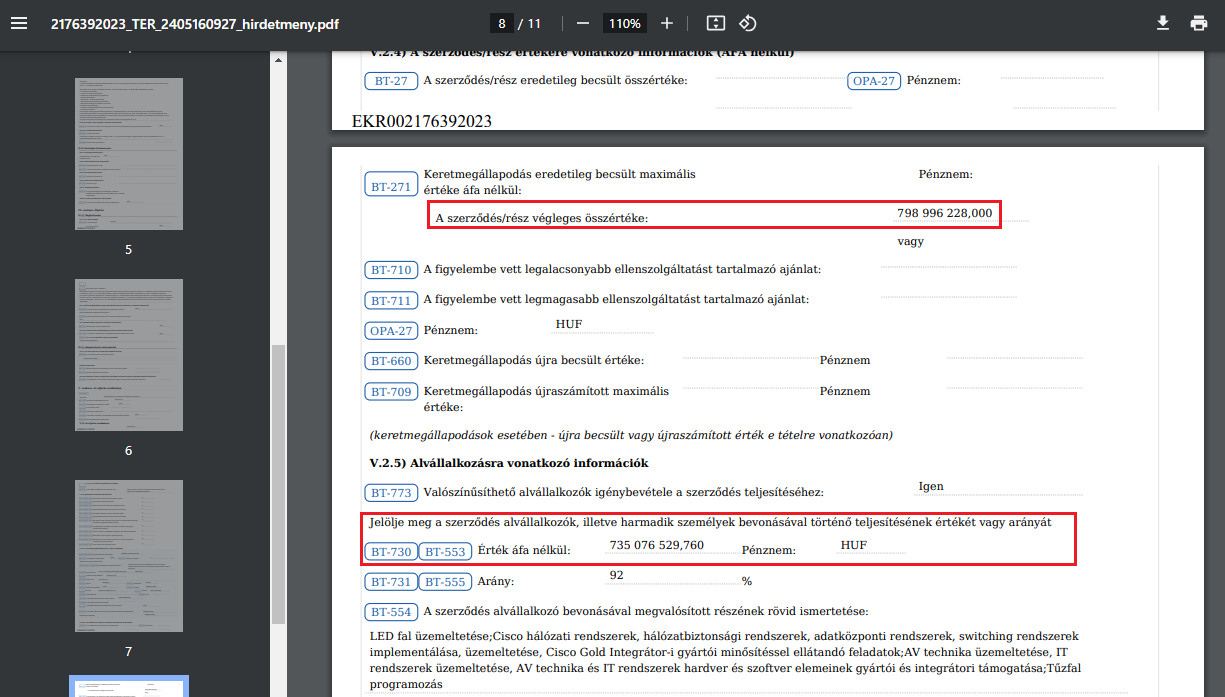Rotate the document counterclockwise

(748, 23)
